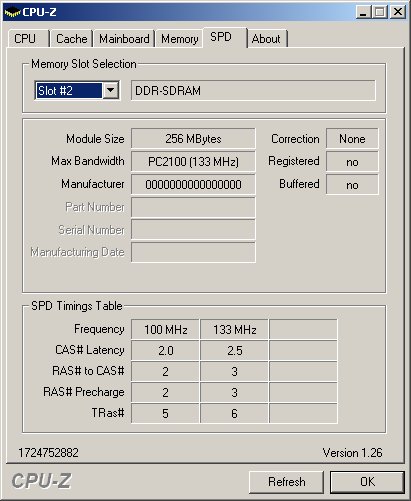This screenshot has height=501, width=411.
Task: Click the CPU-Z title bar icon
Action: pos(12,12)
